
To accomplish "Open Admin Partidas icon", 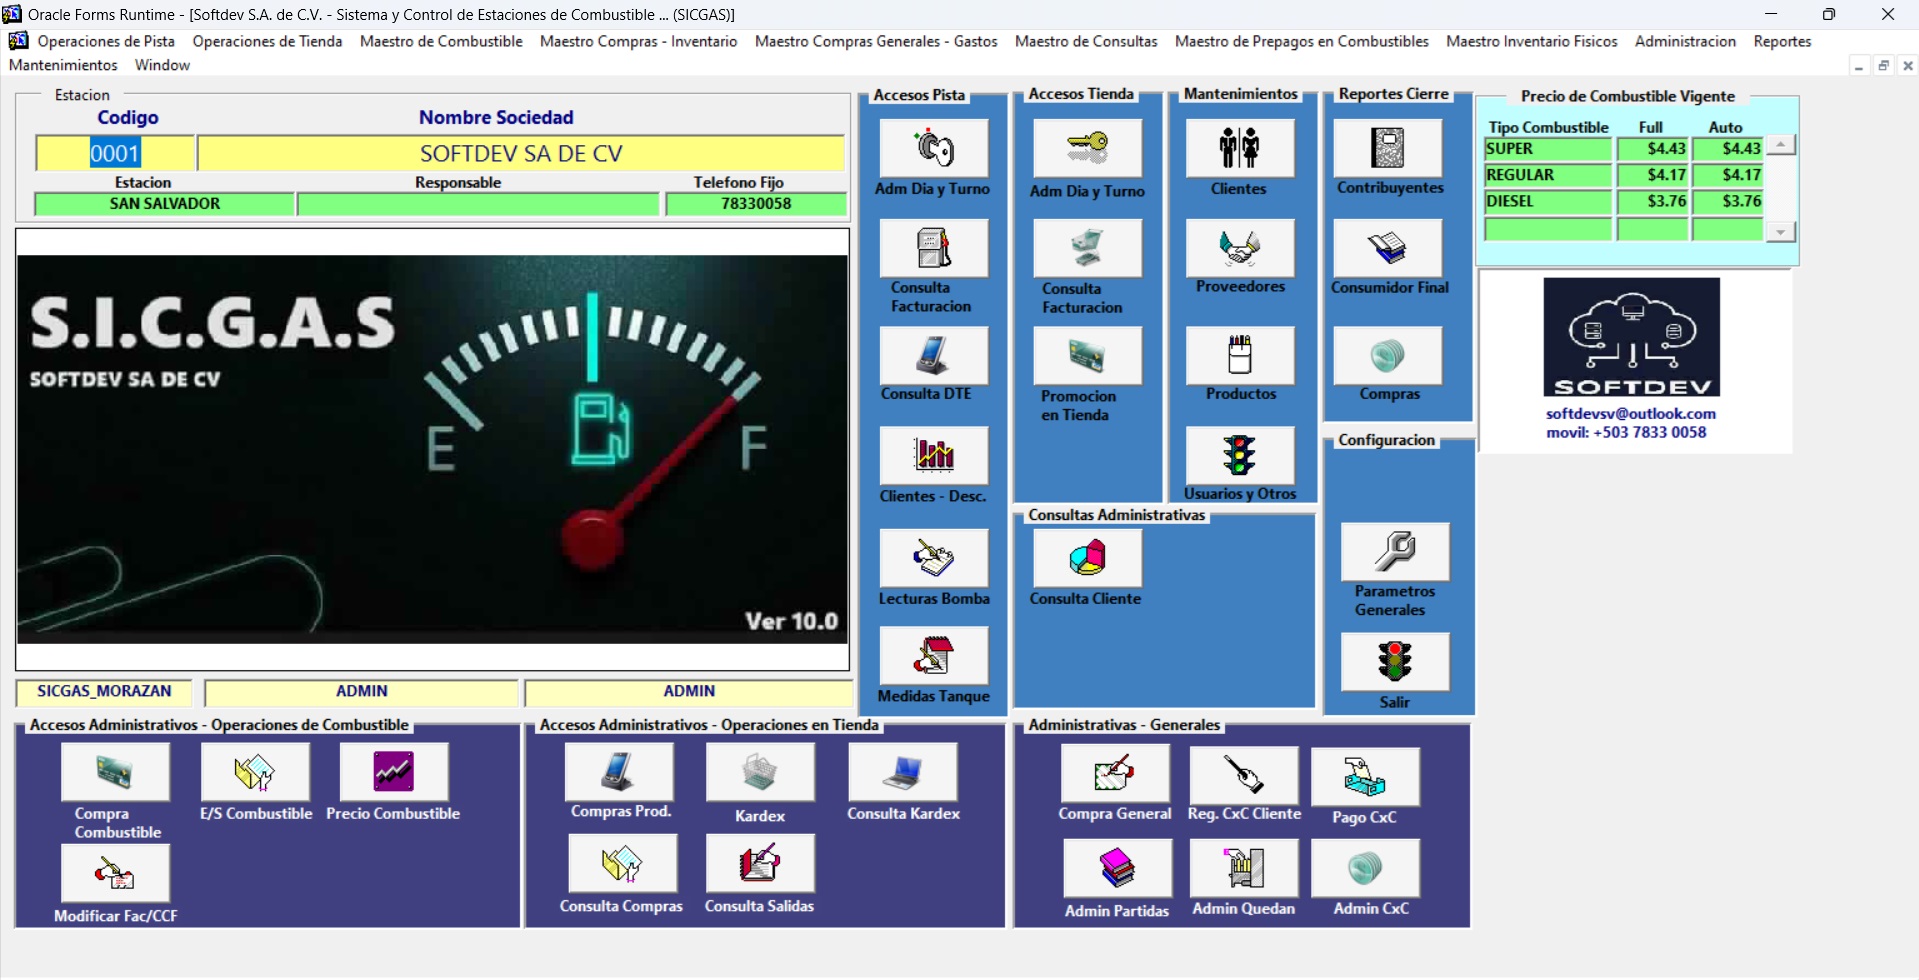I will pos(1117,869).
